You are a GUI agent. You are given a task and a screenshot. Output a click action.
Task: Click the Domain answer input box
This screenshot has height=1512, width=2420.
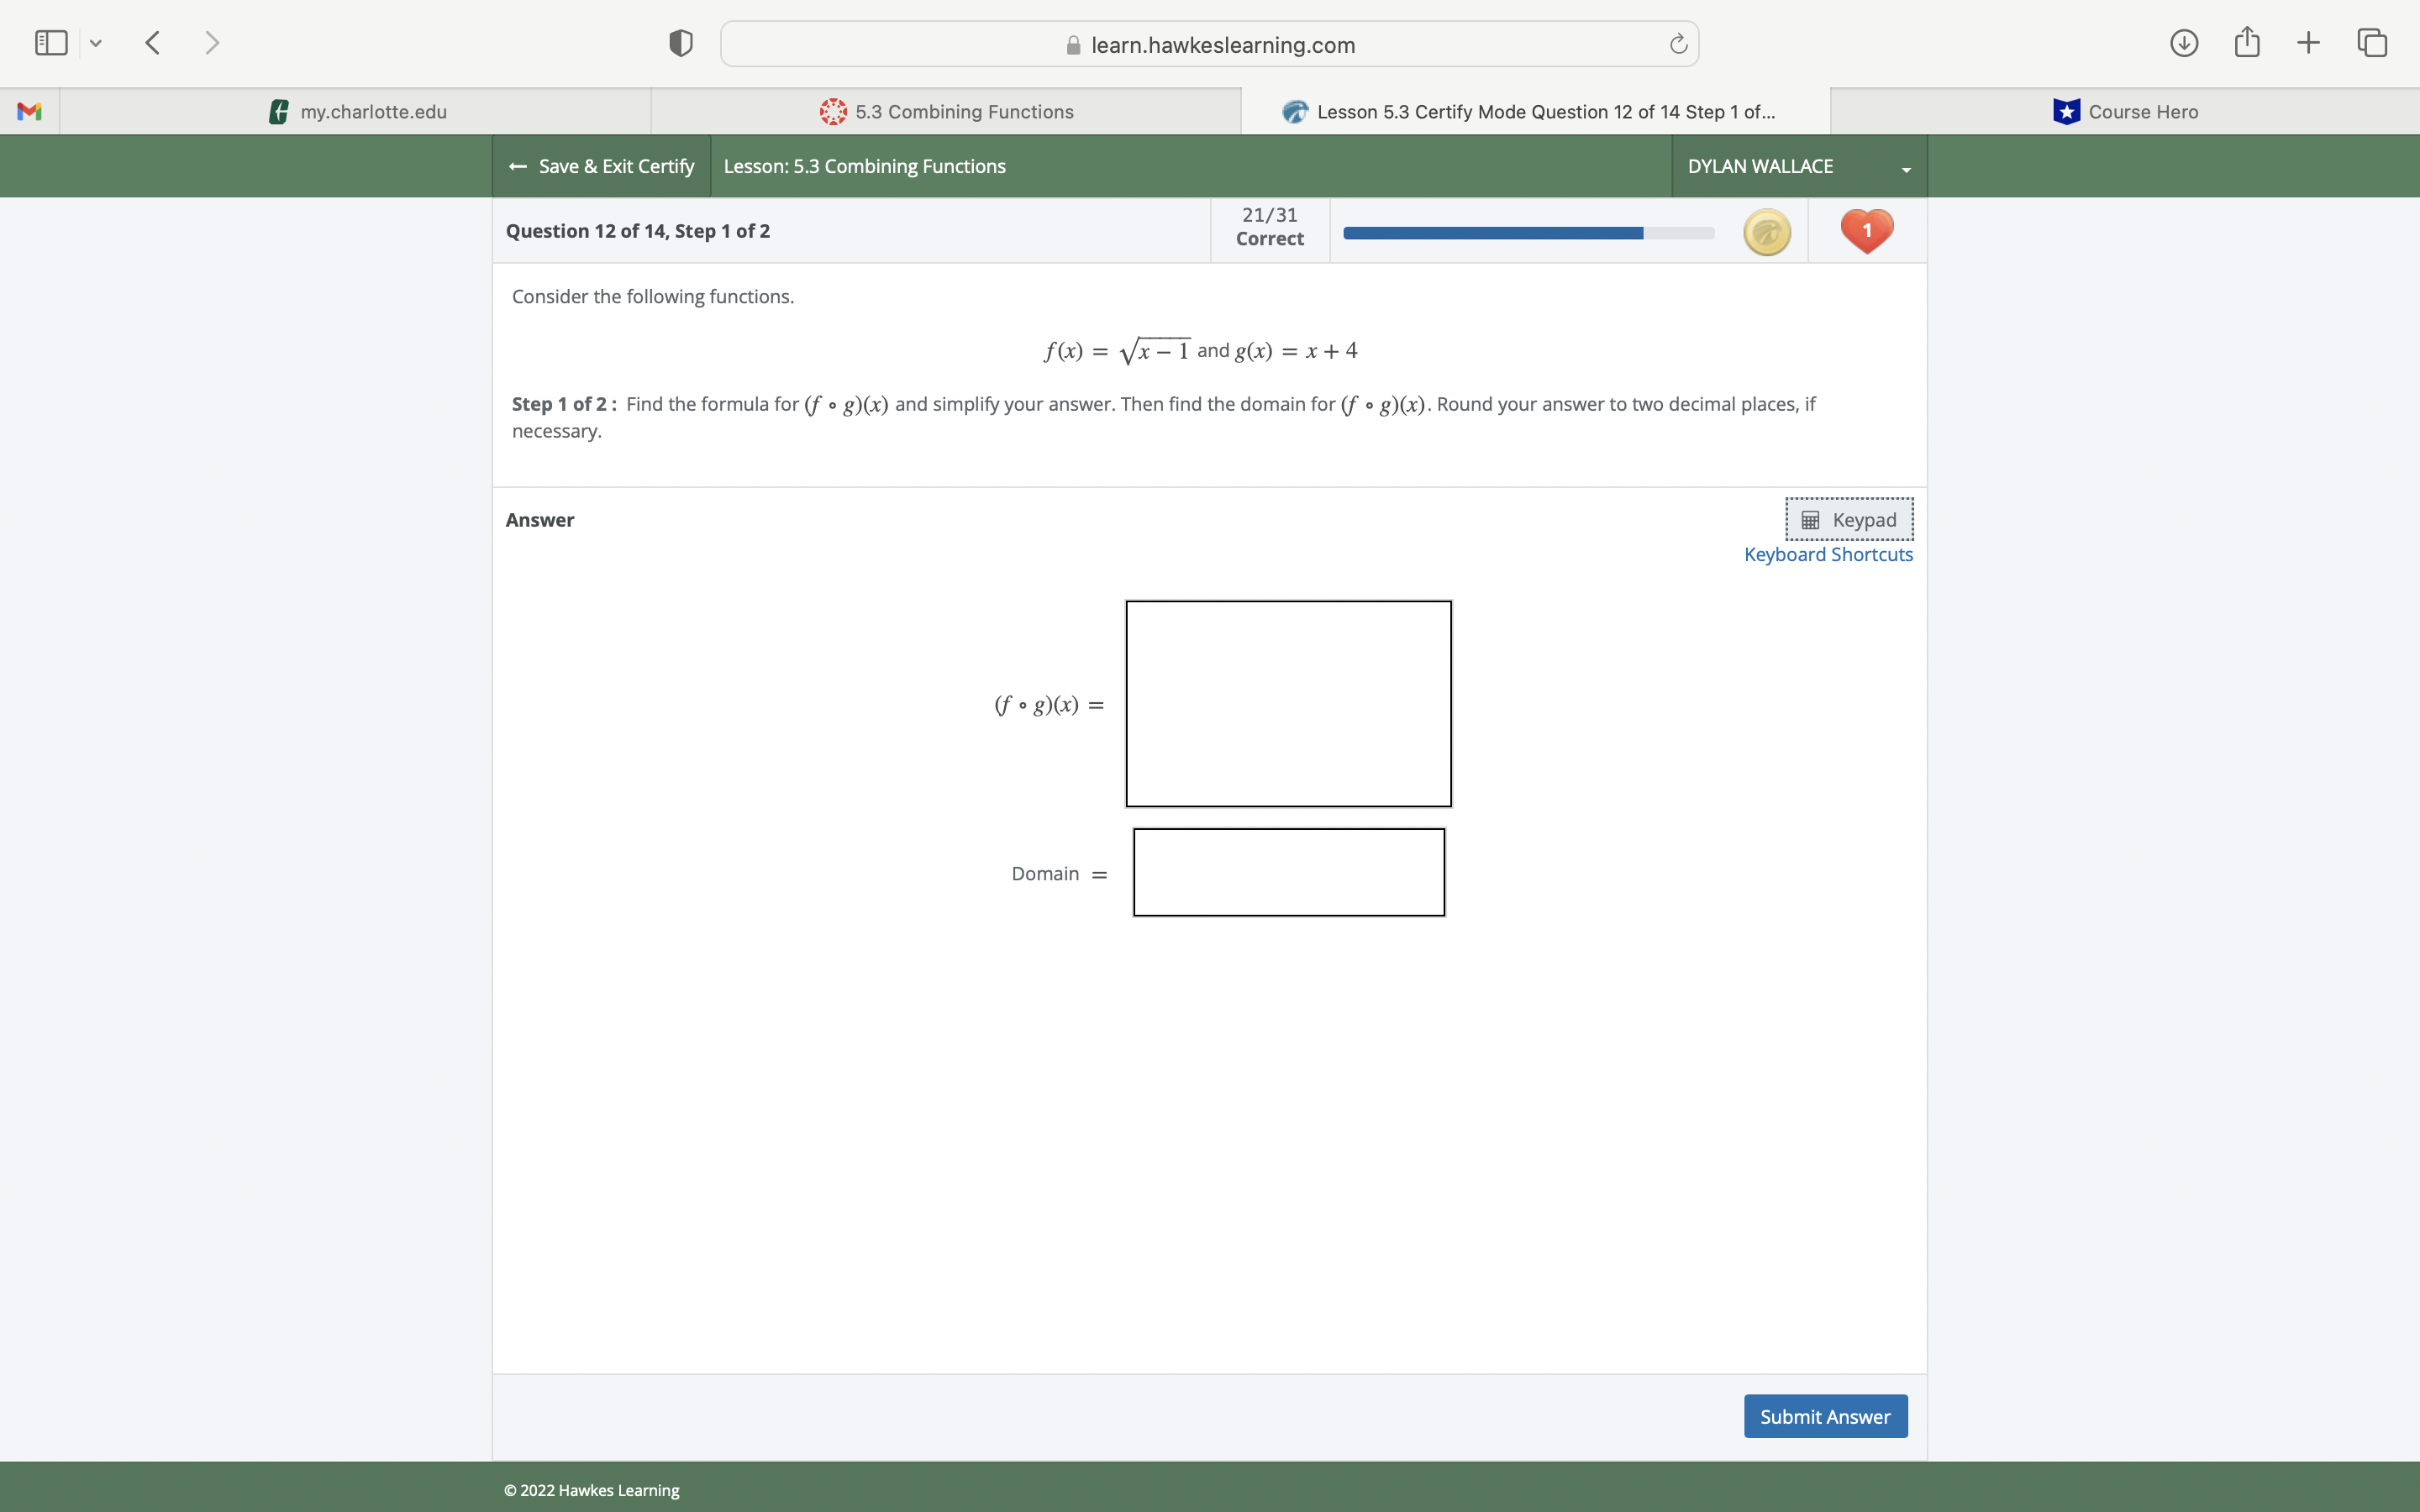(1288, 872)
